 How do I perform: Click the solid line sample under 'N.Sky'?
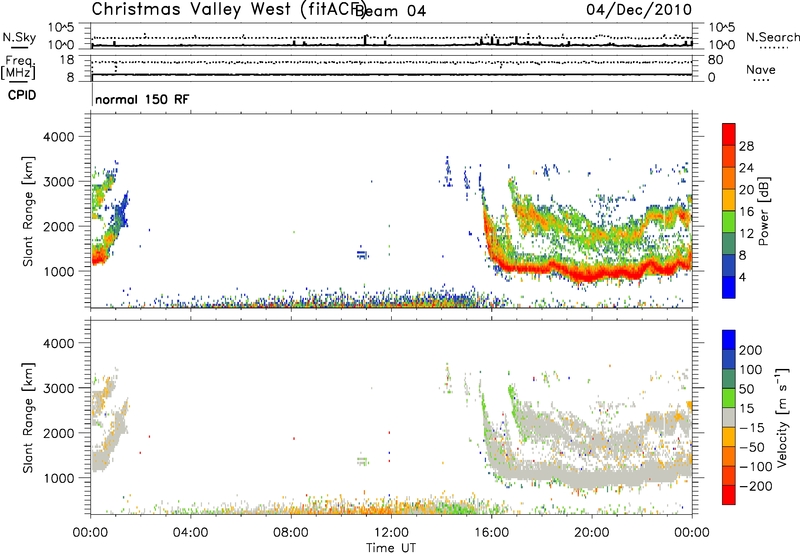pos(19,47)
